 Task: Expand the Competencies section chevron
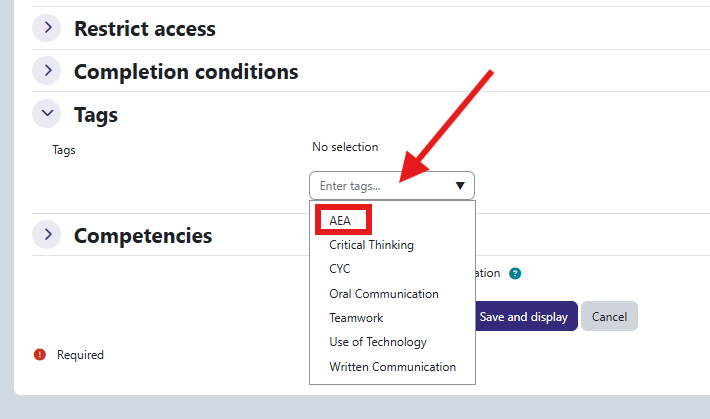click(x=47, y=235)
